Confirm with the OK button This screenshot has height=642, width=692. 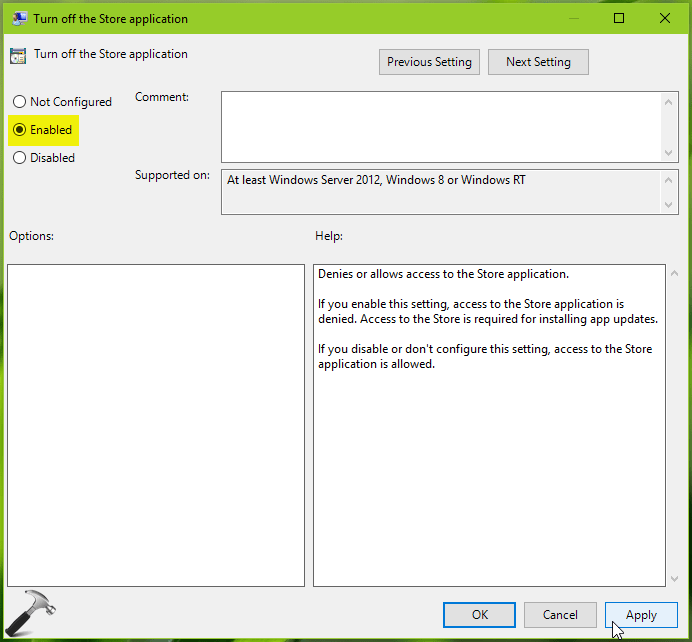[479, 615]
